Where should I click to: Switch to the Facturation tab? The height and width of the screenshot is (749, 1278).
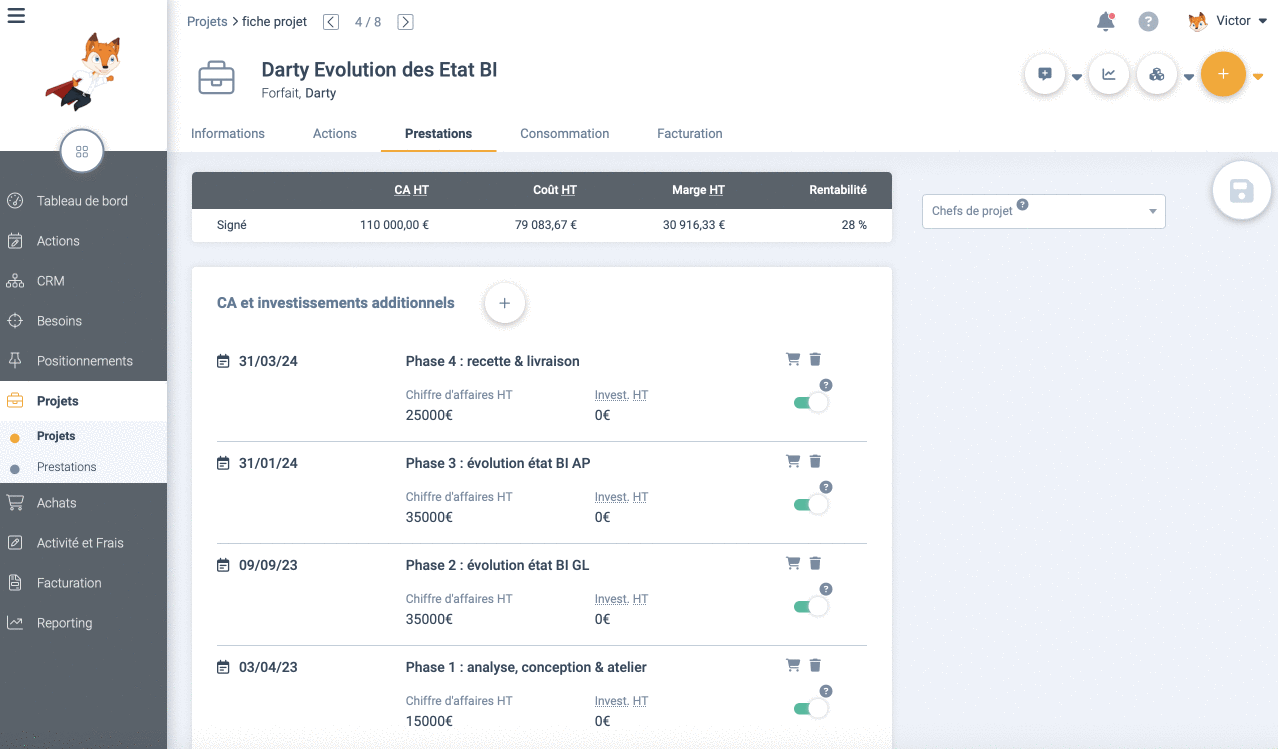click(x=690, y=133)
